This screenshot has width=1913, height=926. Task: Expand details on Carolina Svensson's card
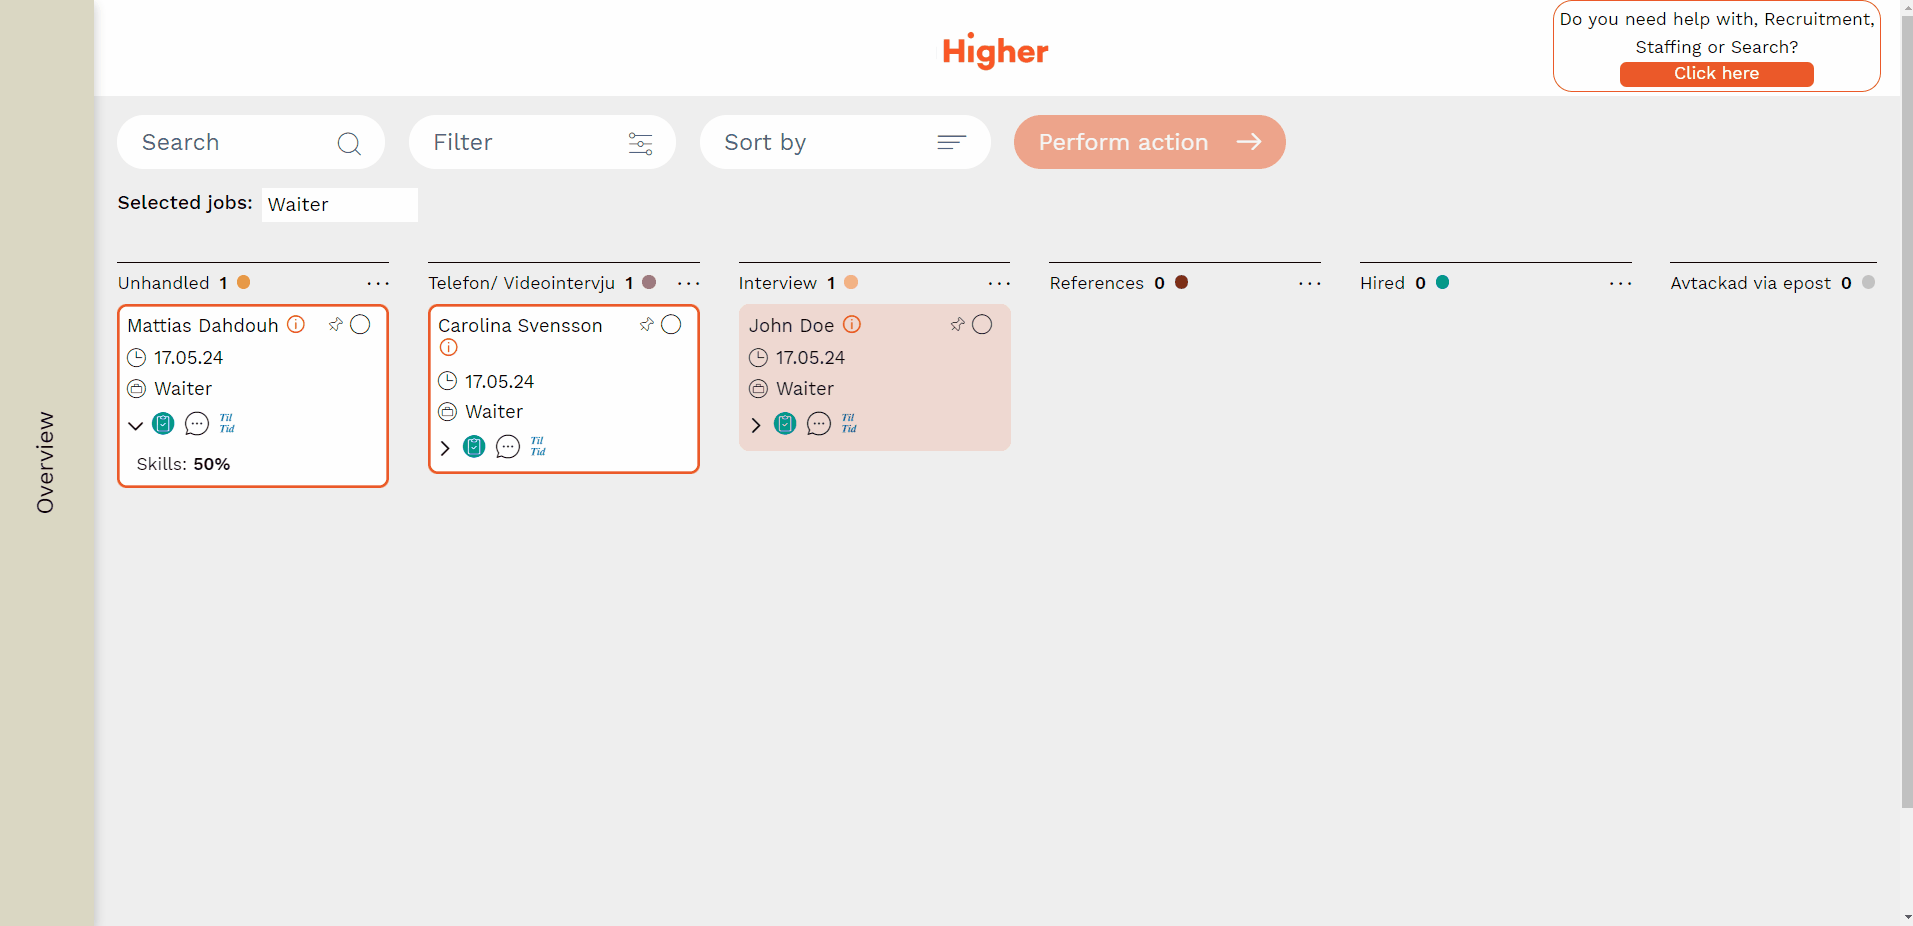445,448
